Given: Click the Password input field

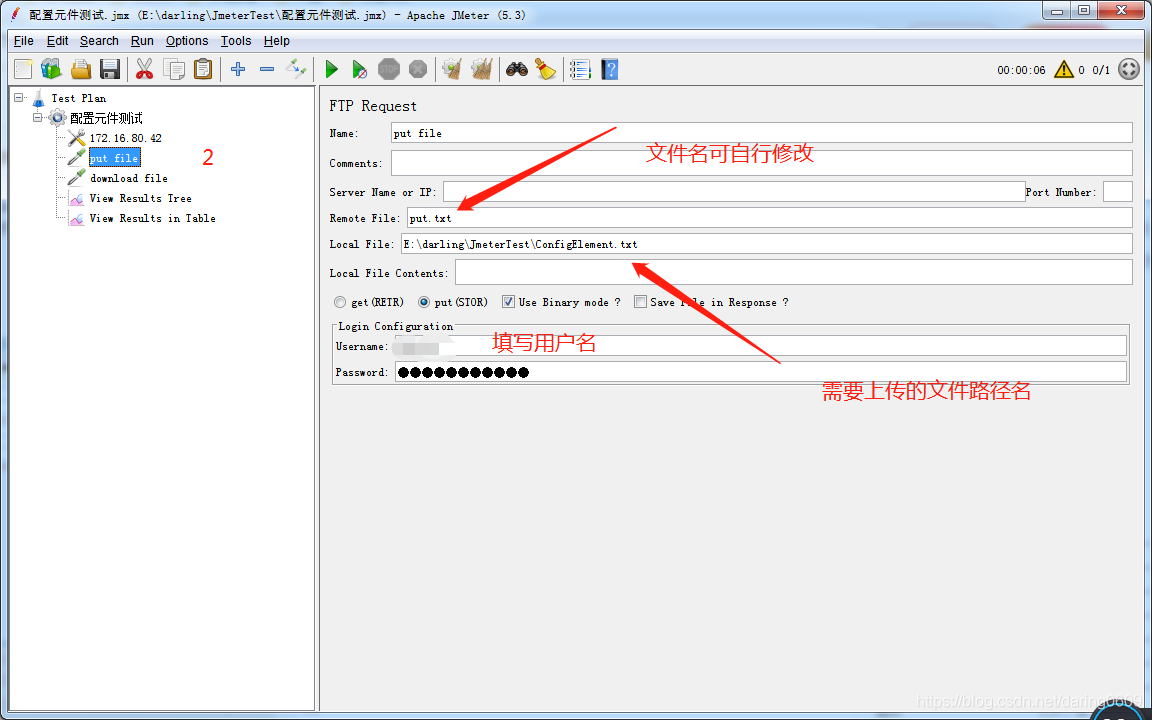Looking at the screenshot, I should [760, 372].
